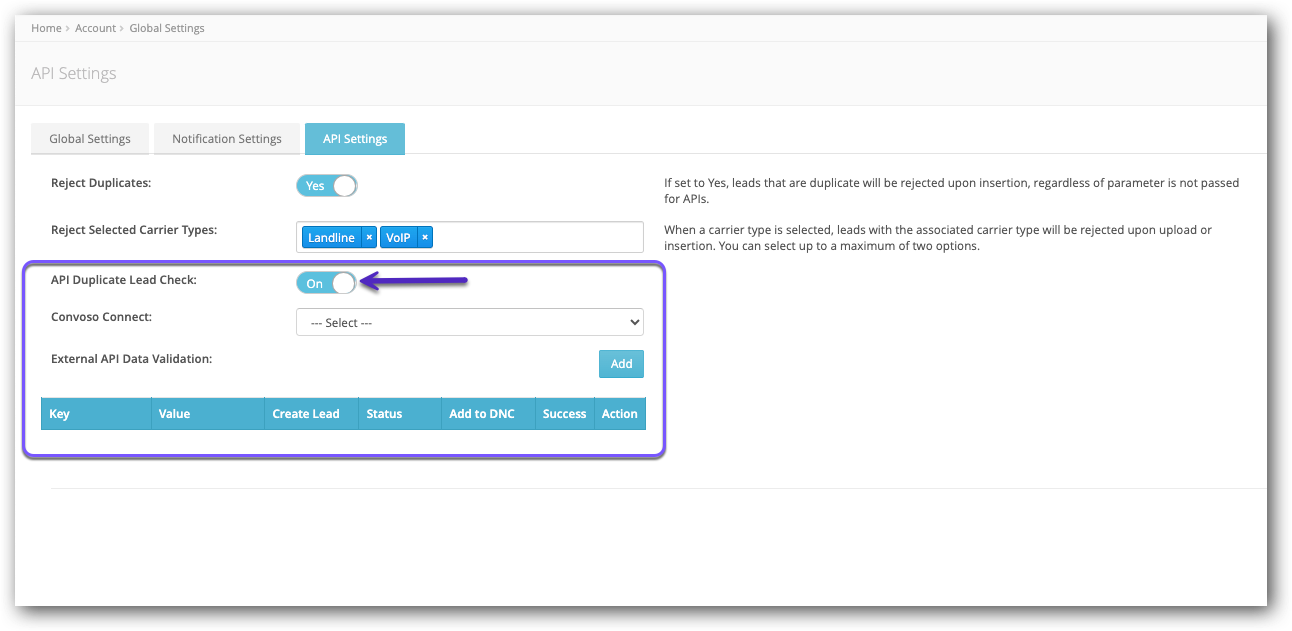Click the Action column header
Image resolution: width=1292 pixels, height=631 pixels.
click(620, 413)
